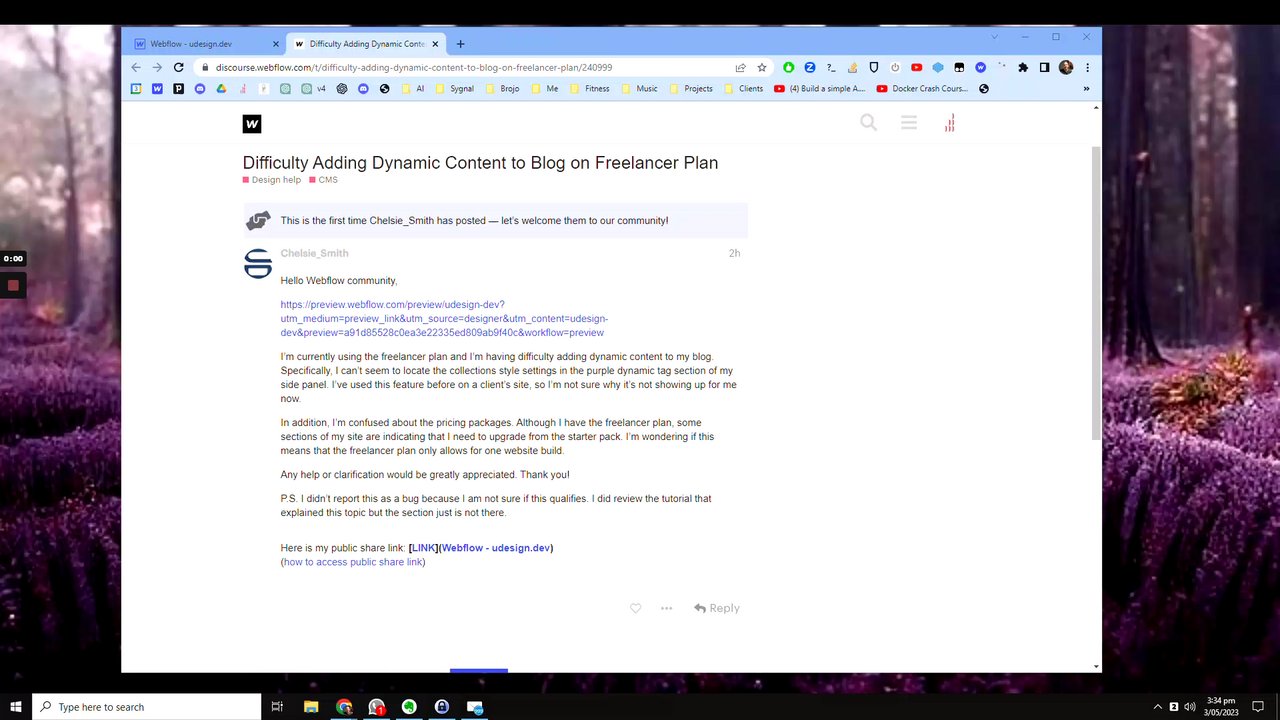Close the Webflow - udesign.dev tab
Image resolution: width=1280 pixels, height=720 pixels.
[276, 44]
